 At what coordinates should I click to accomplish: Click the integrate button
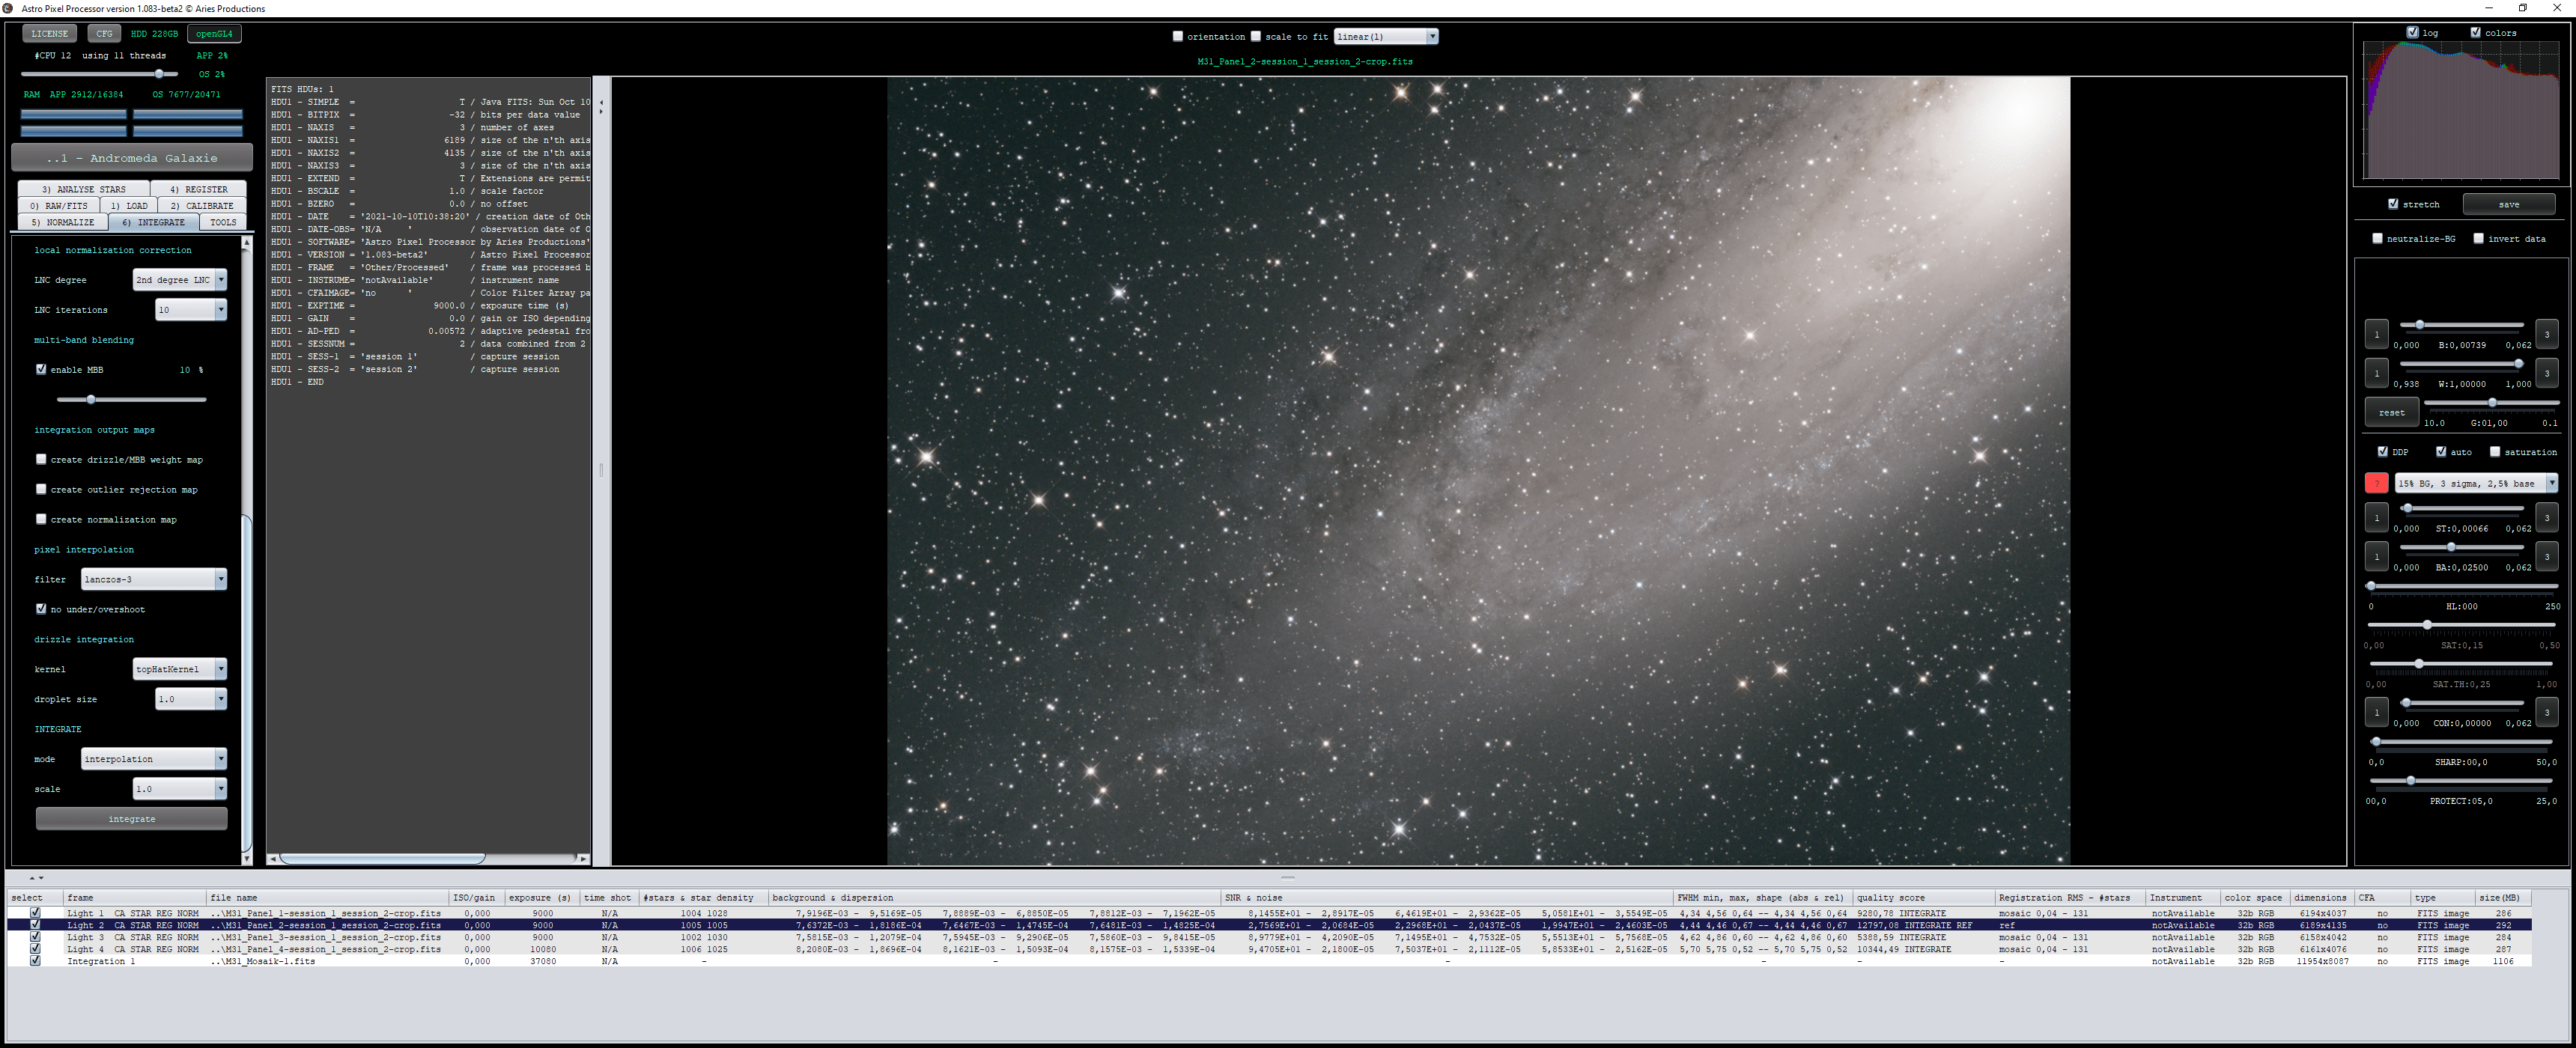tap(132, 819)
